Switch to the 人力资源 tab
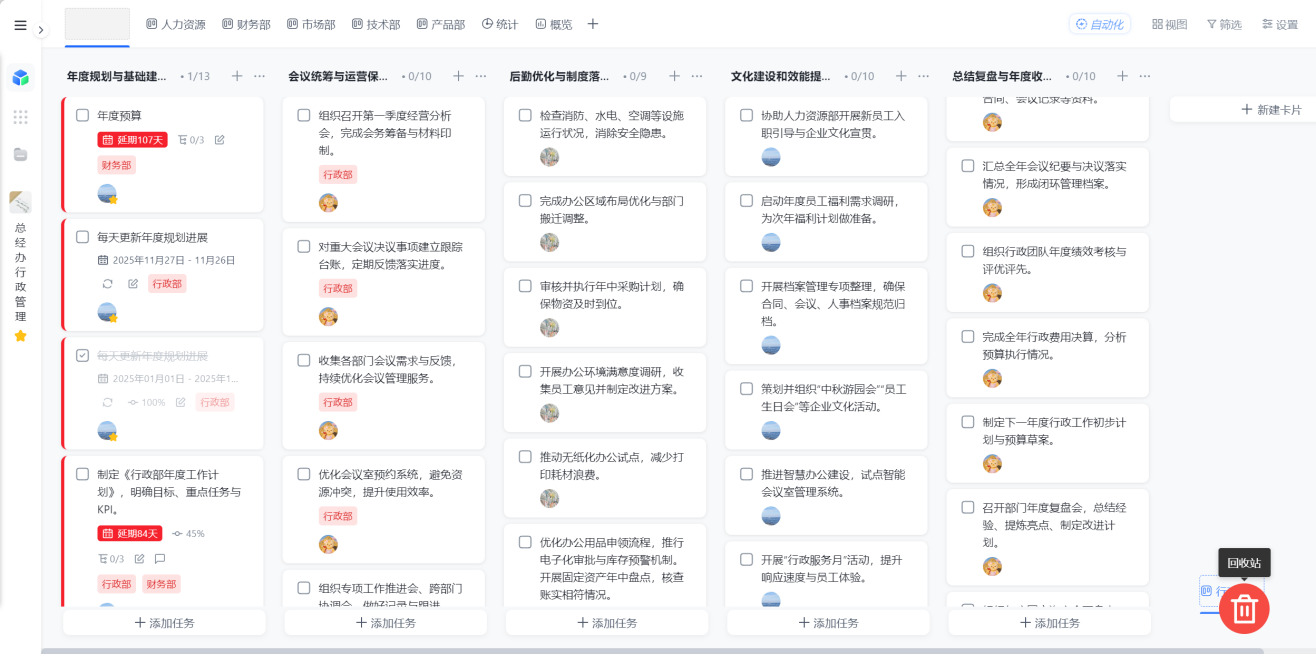The image size is (1316, 654). tap(176, 24)
